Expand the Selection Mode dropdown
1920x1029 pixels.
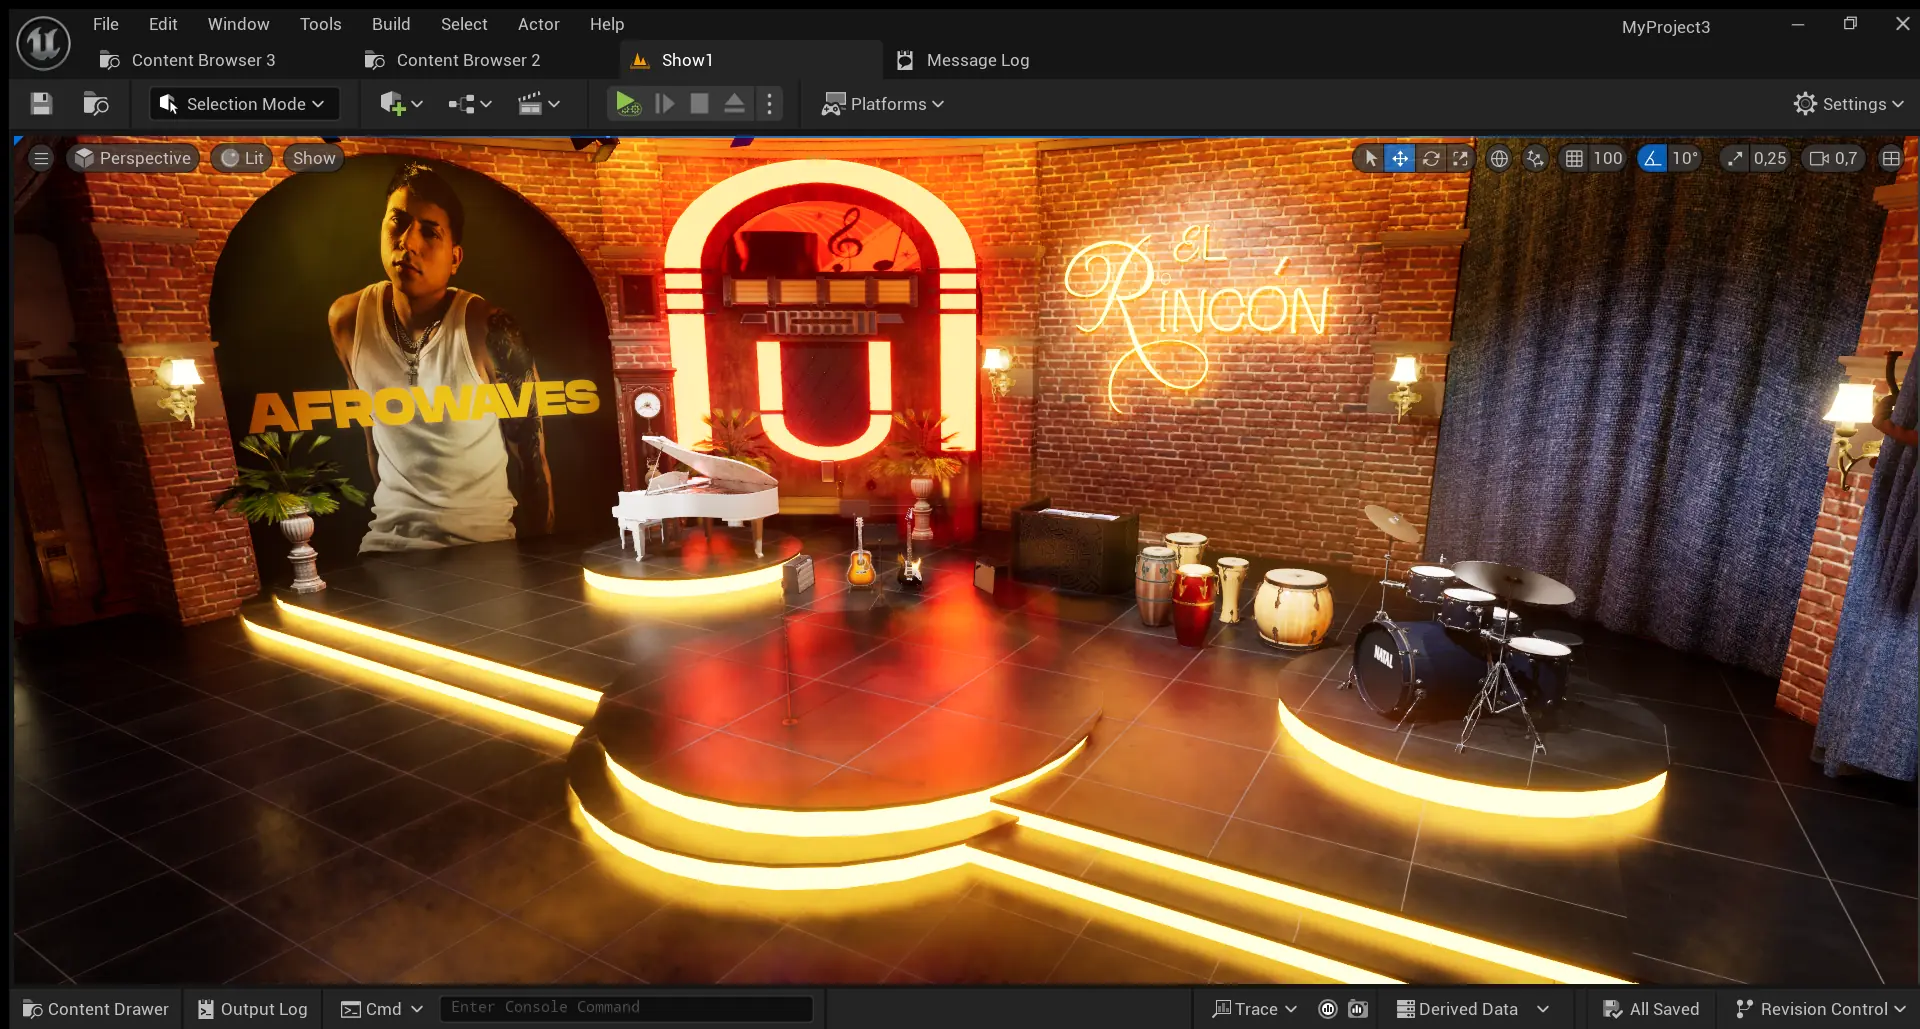[x=244, y=104]
